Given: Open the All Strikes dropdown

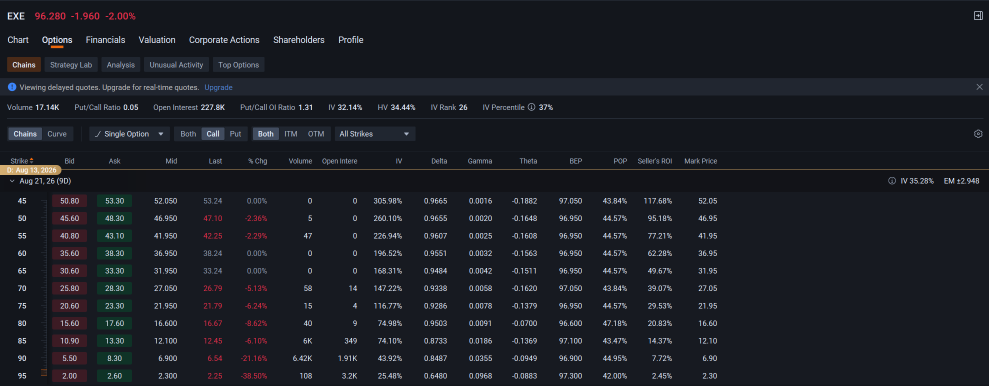Looking at the screenshot, I should [x=375, y=134].
